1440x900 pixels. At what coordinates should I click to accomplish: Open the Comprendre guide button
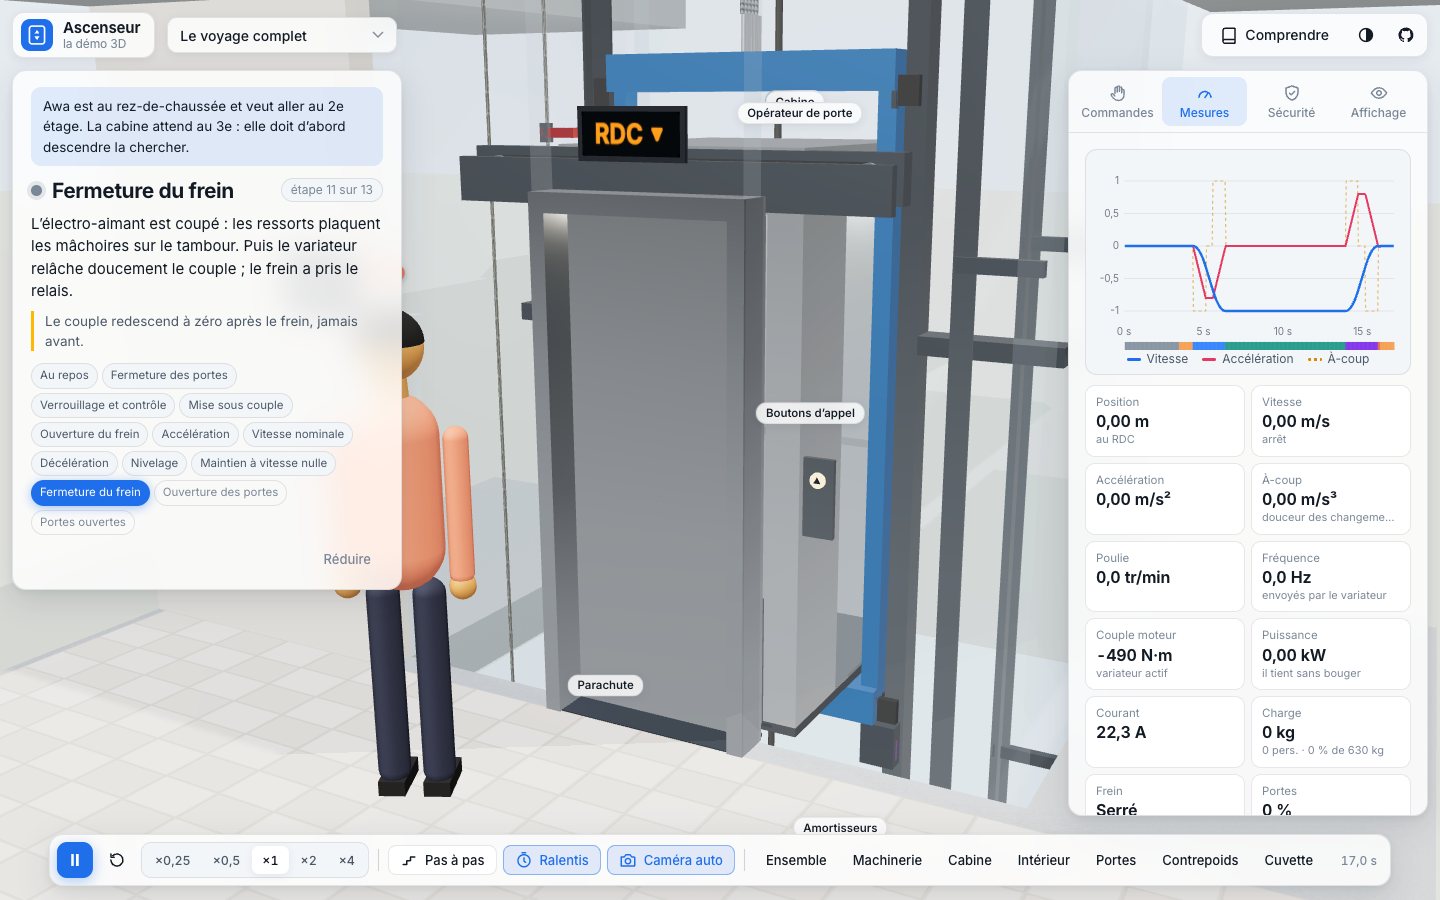click(x=1275, y=35)
